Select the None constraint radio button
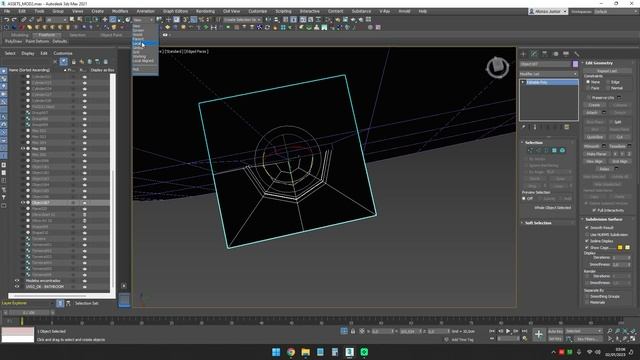This screenshot has height=360, width=640. point(588,82)
